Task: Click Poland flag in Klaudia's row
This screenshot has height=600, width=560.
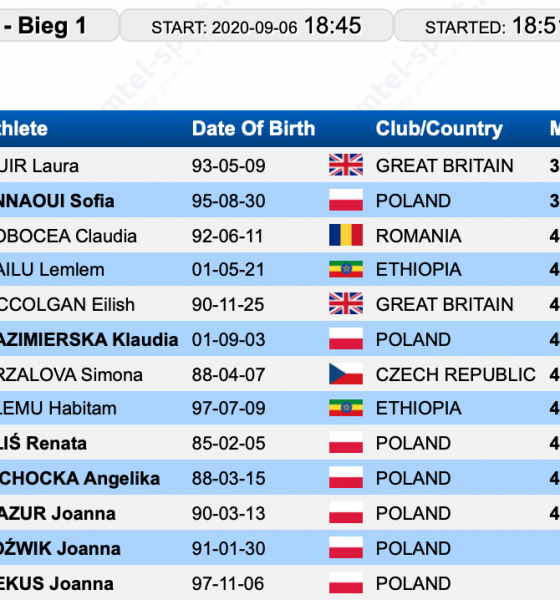Action: [x=346, y=339]
